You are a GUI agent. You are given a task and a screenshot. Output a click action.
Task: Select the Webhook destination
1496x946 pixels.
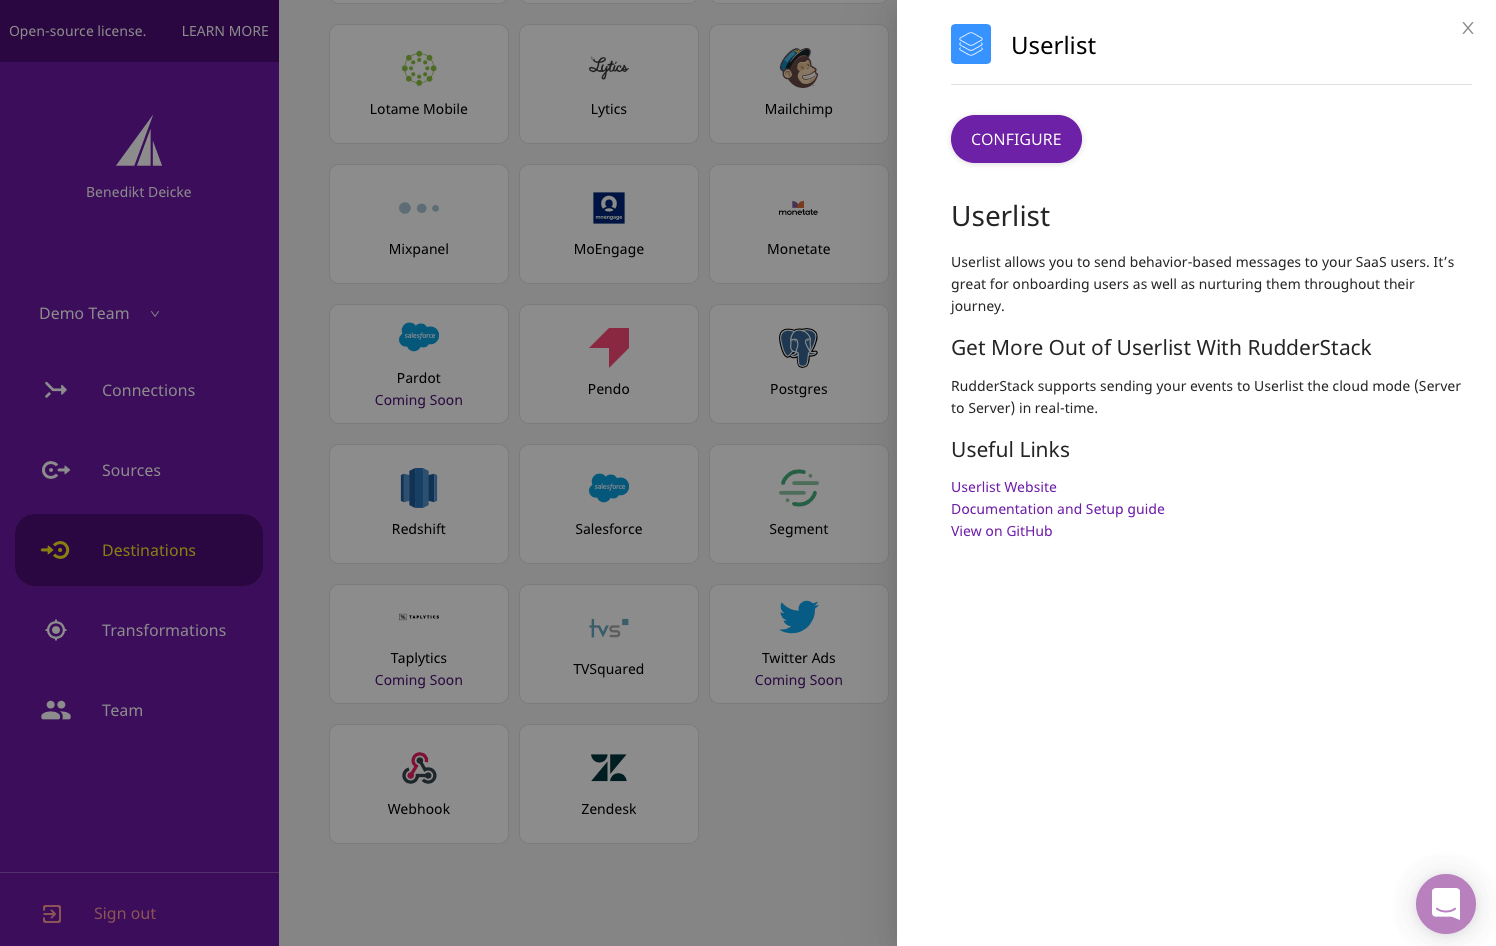[x=418, y=784]
